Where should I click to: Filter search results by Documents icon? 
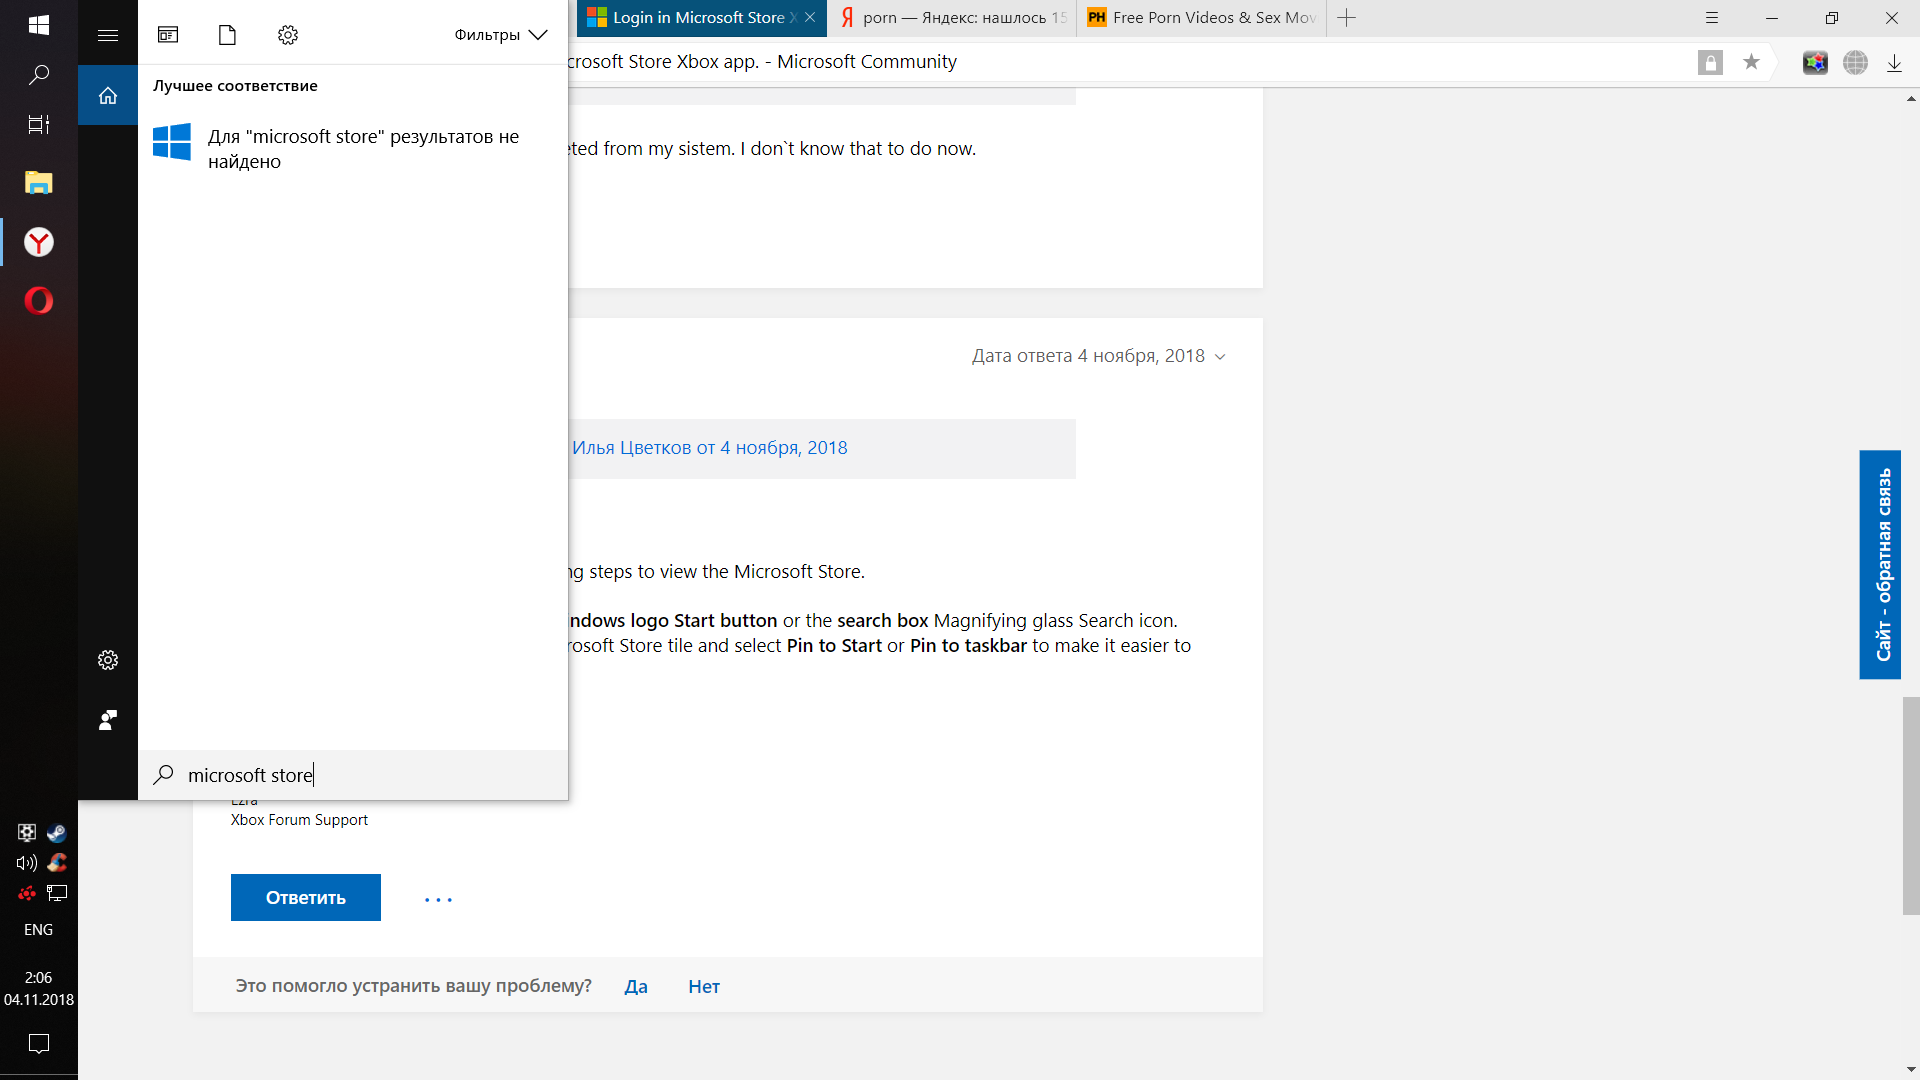coord(228,35)
